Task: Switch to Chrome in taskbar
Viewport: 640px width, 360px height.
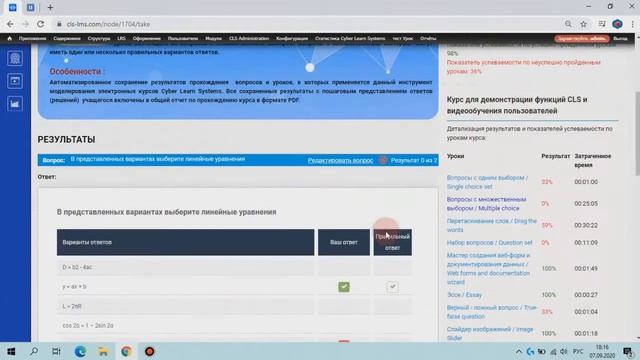Action: coord(126,351)
